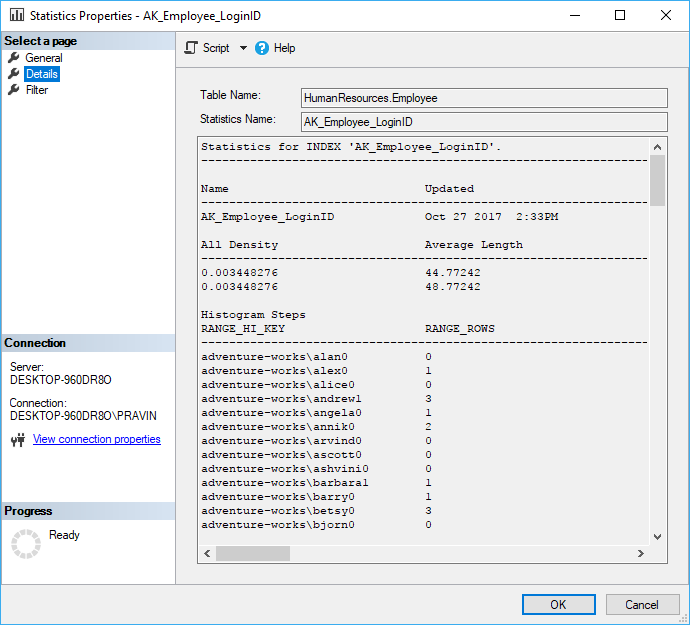
Task: Minimize the Statistics Properties window
Action: pos(575,15)
